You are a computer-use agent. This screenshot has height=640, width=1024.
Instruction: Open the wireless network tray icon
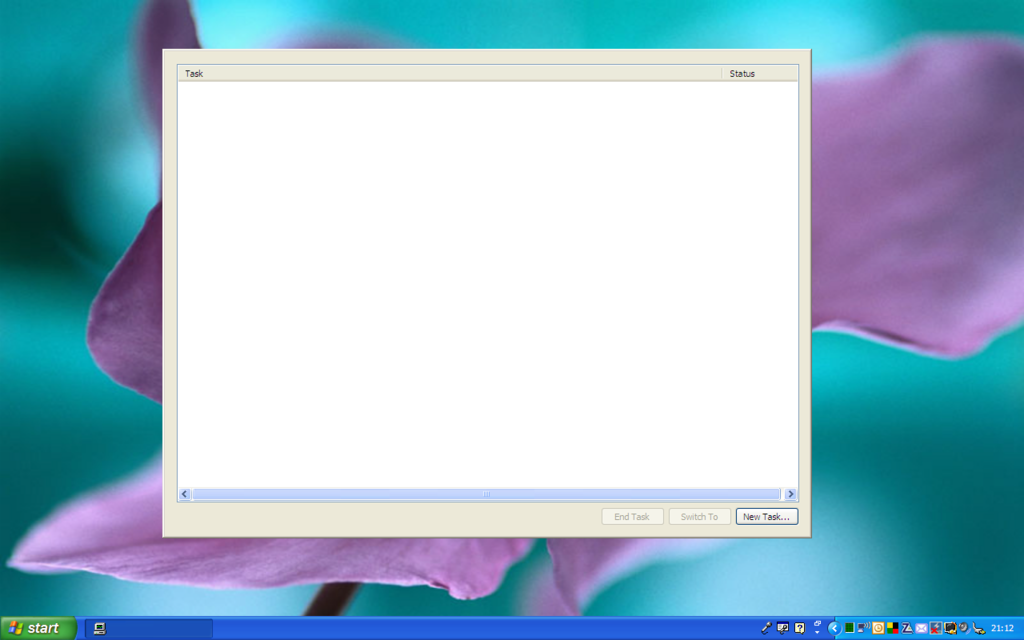click(864, 628)
